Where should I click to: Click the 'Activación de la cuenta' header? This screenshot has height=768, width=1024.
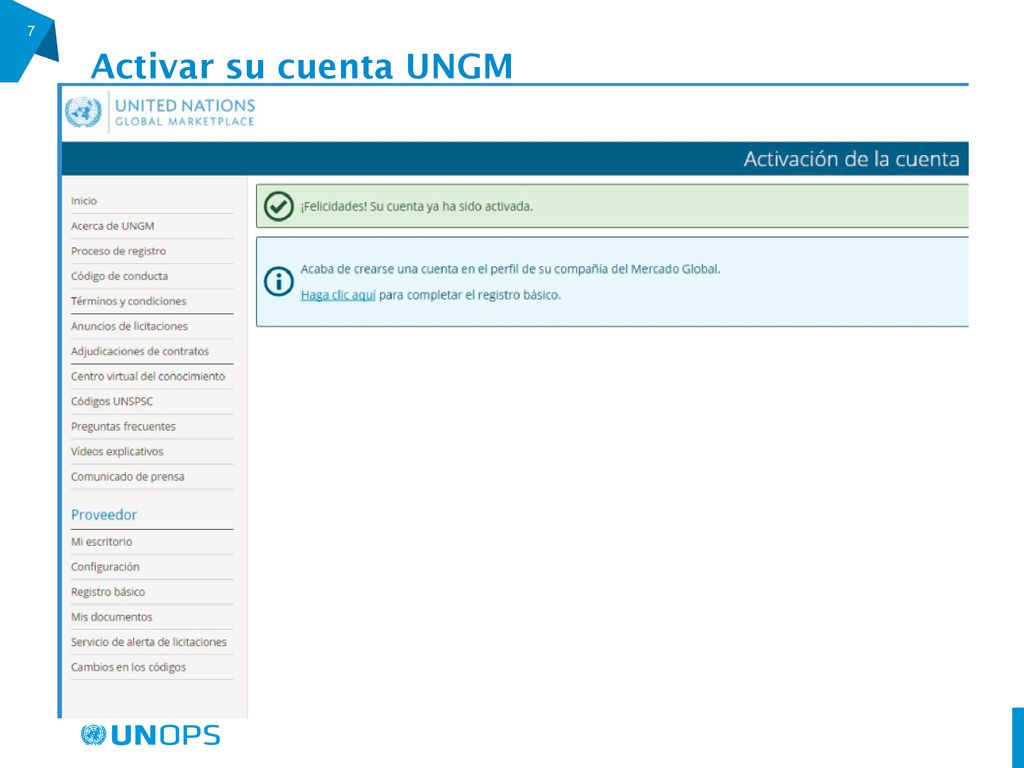tap(852, 159)
